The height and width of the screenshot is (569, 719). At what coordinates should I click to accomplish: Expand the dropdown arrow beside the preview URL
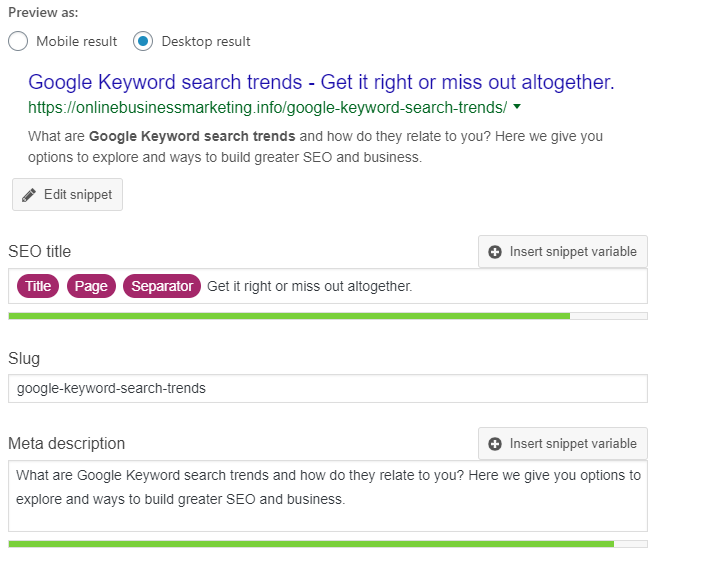(x=517, y=107)
